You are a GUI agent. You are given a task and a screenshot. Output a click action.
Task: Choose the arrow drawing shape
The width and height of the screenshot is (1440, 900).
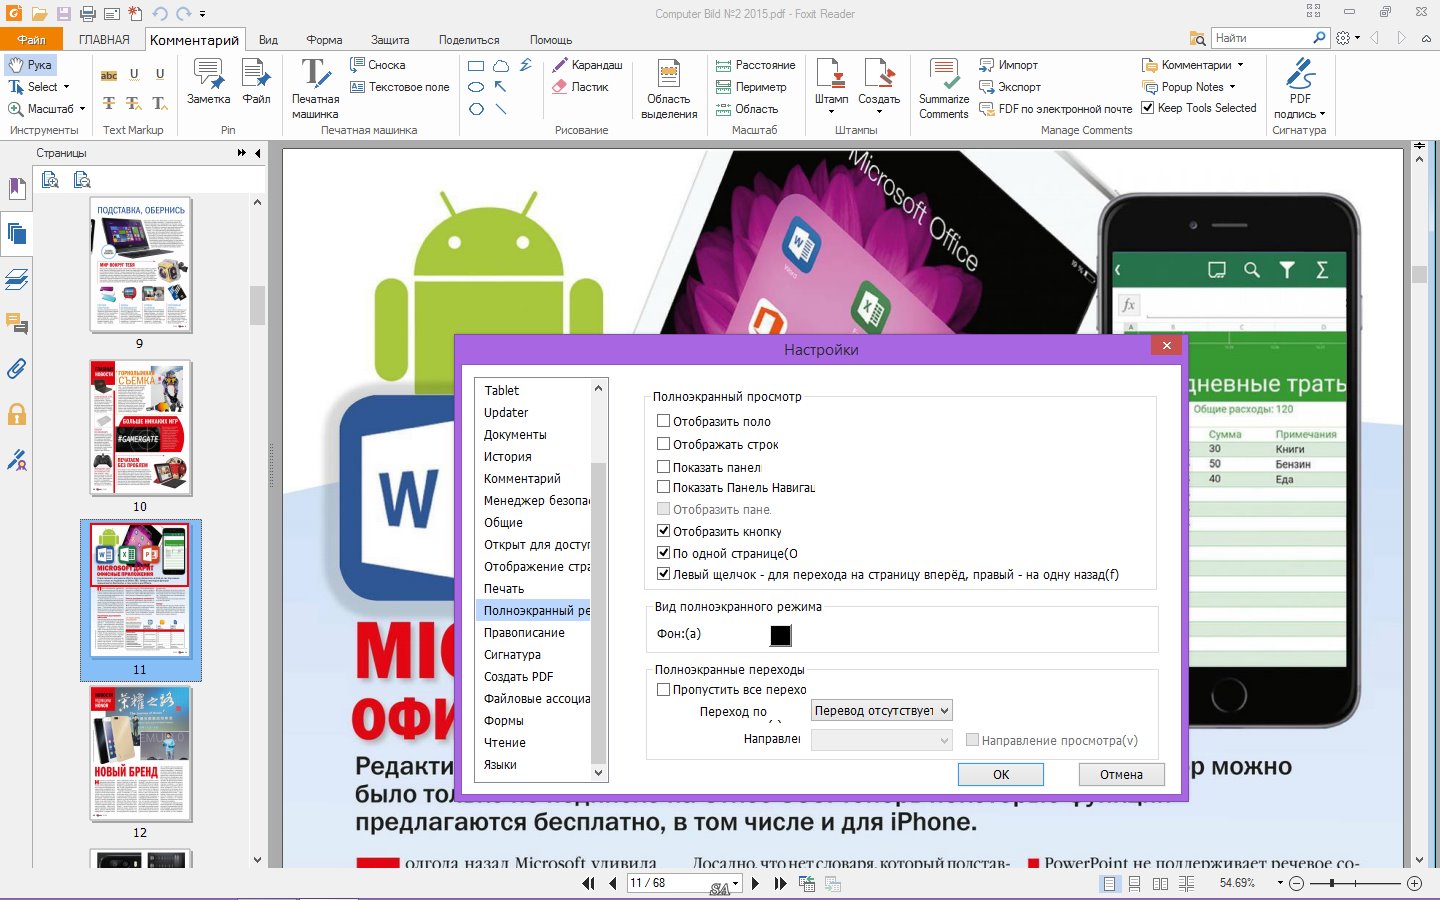pos(501,87)
